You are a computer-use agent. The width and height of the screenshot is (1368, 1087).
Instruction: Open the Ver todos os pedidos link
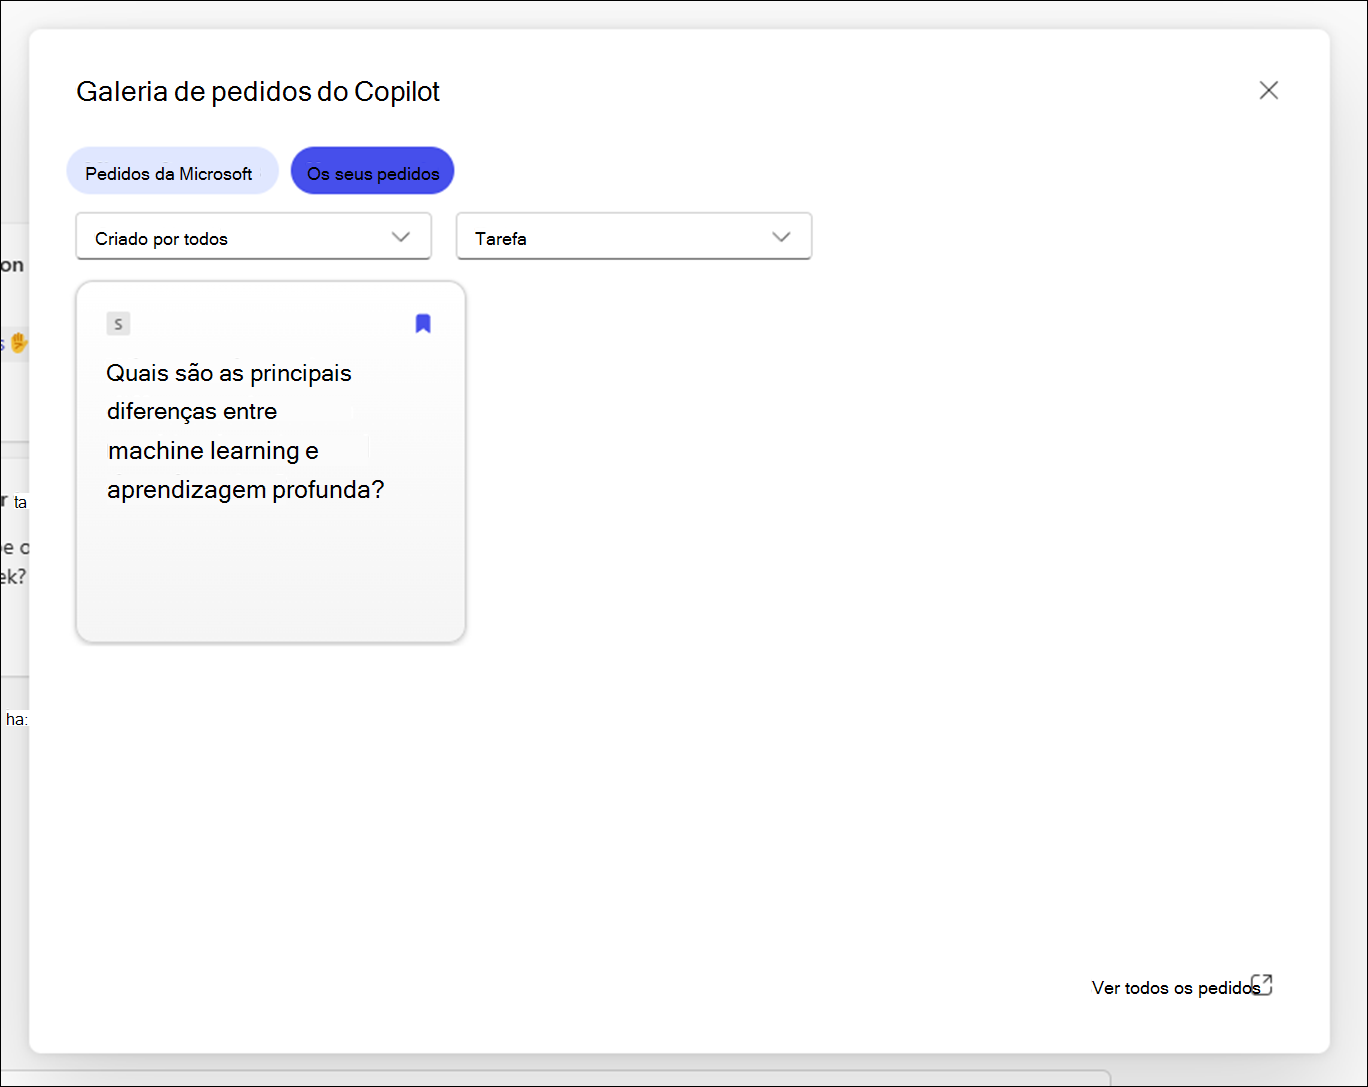(1175, 988)
